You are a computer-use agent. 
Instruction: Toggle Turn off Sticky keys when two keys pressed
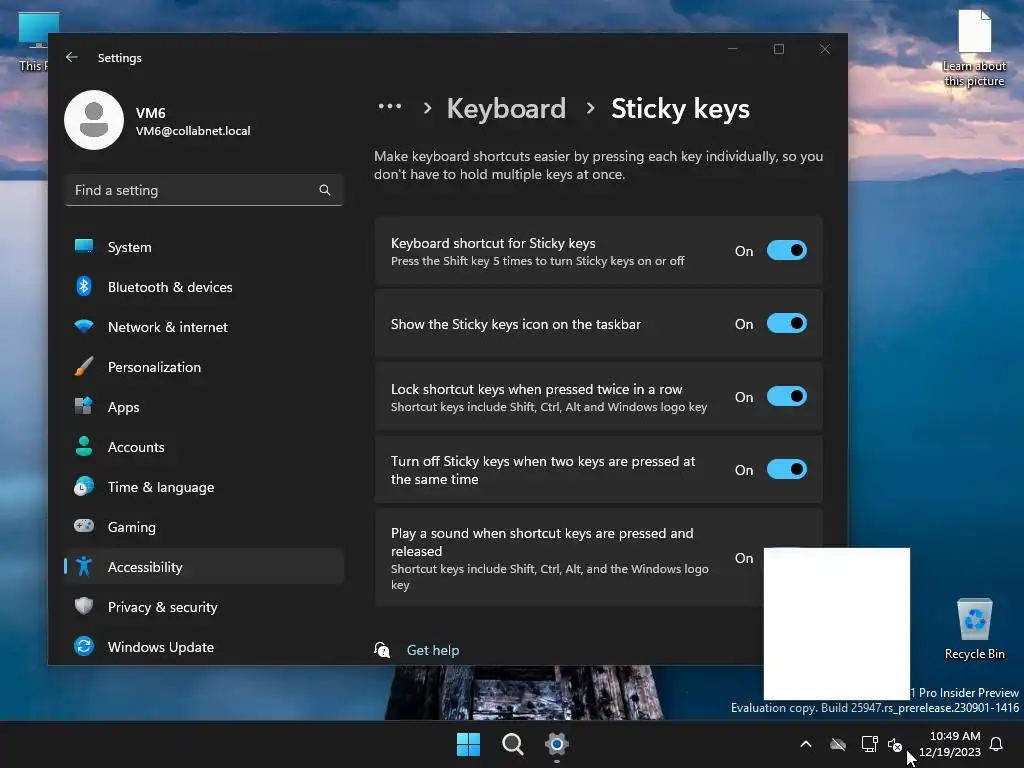pyautogui.click(x=786, y=470)
